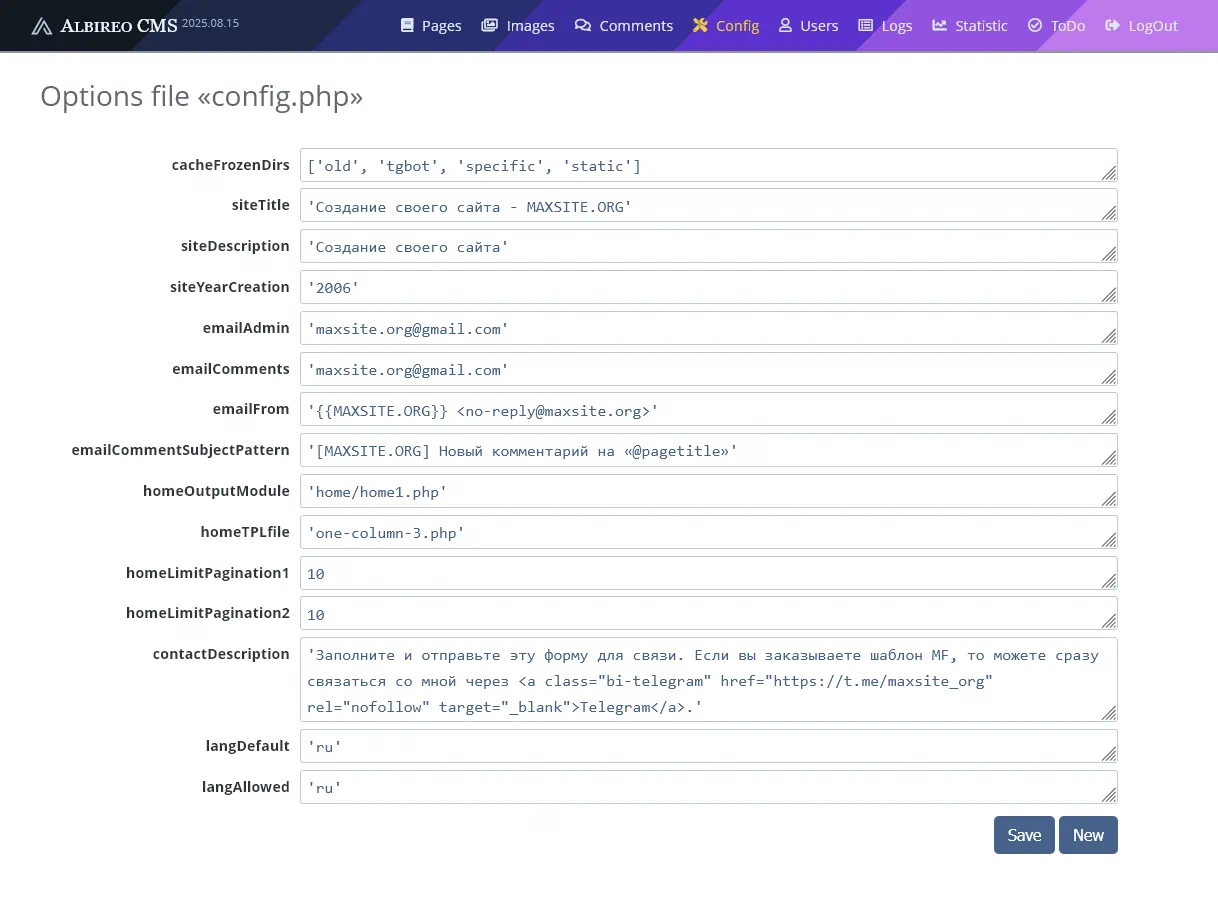1218x909 pixels.
Task: Select the Config wrench icon
Action: (699, 25)
